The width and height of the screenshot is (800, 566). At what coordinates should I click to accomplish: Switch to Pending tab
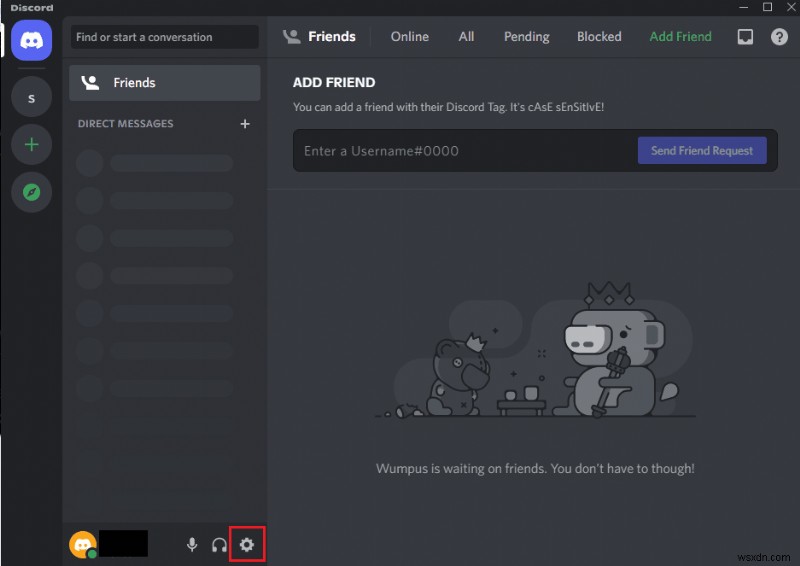(x=527, y=37)
